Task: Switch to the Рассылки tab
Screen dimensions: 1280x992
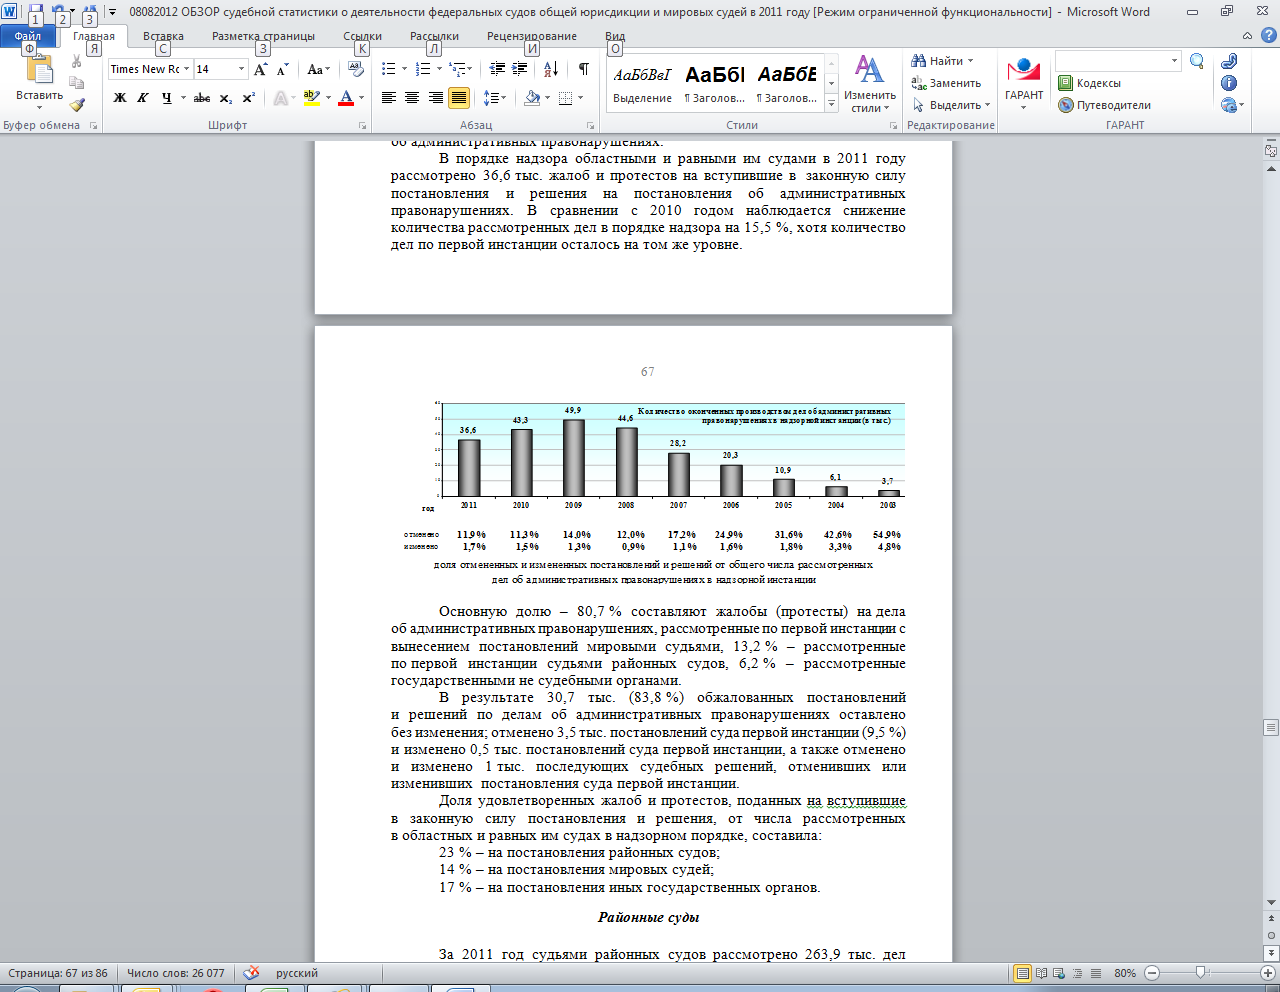Action: point(434,36)
